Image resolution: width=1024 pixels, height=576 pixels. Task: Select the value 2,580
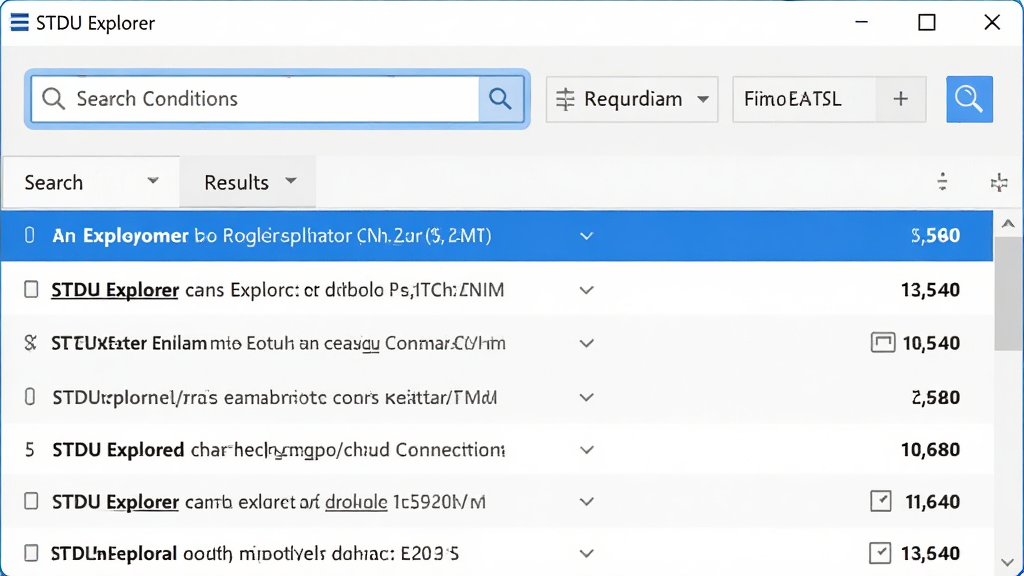936,397
